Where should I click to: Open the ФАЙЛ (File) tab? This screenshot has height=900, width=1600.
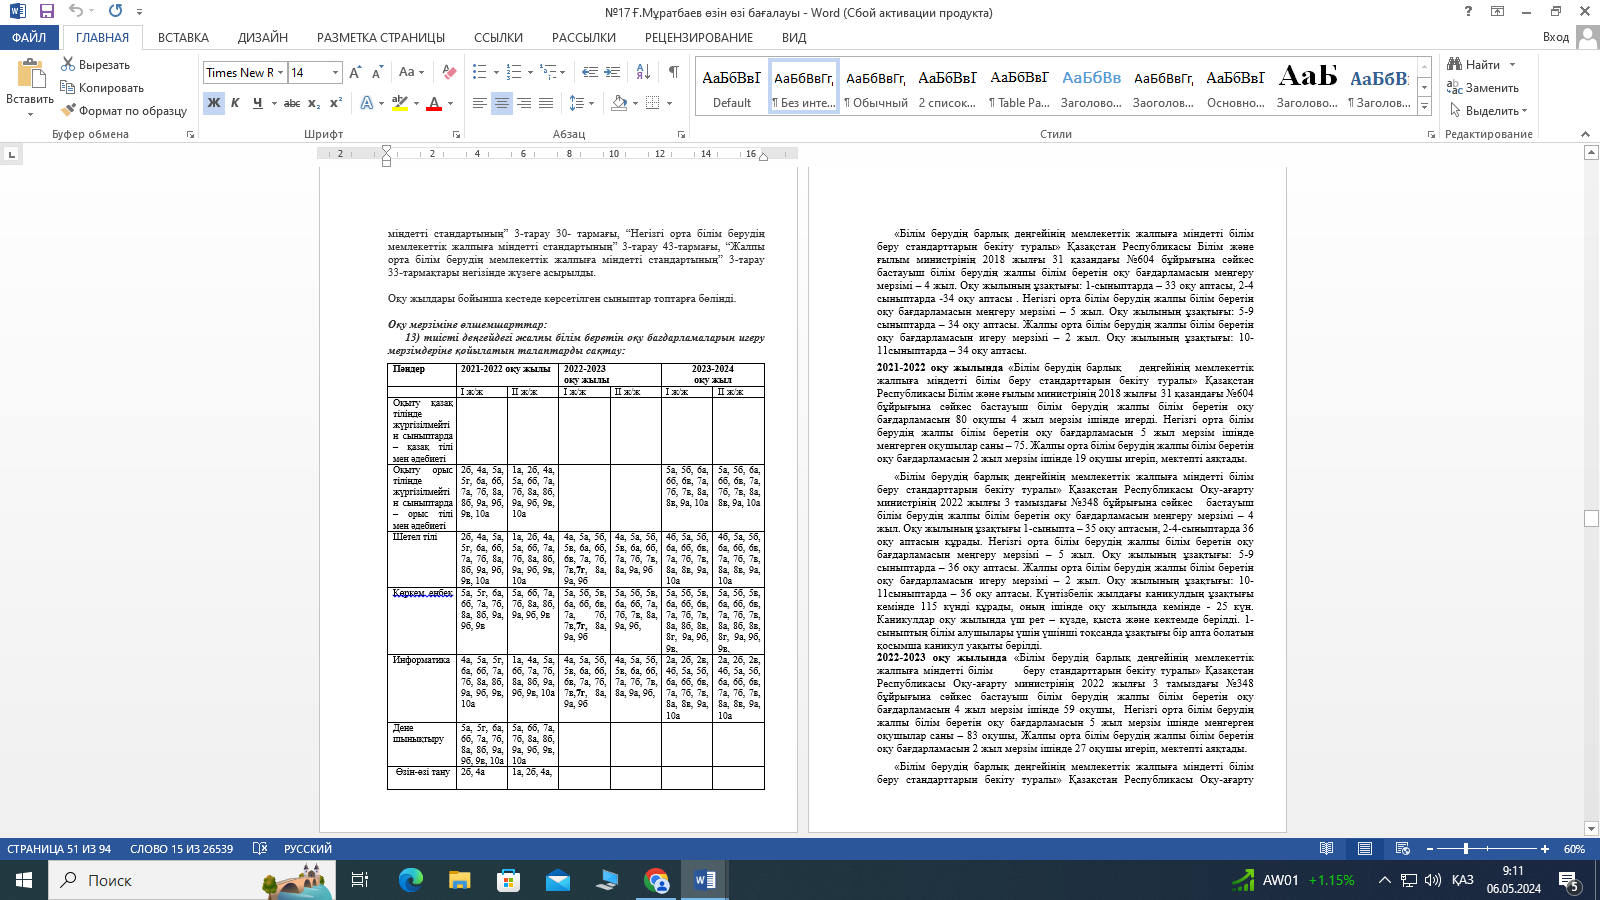coord(30,38)
